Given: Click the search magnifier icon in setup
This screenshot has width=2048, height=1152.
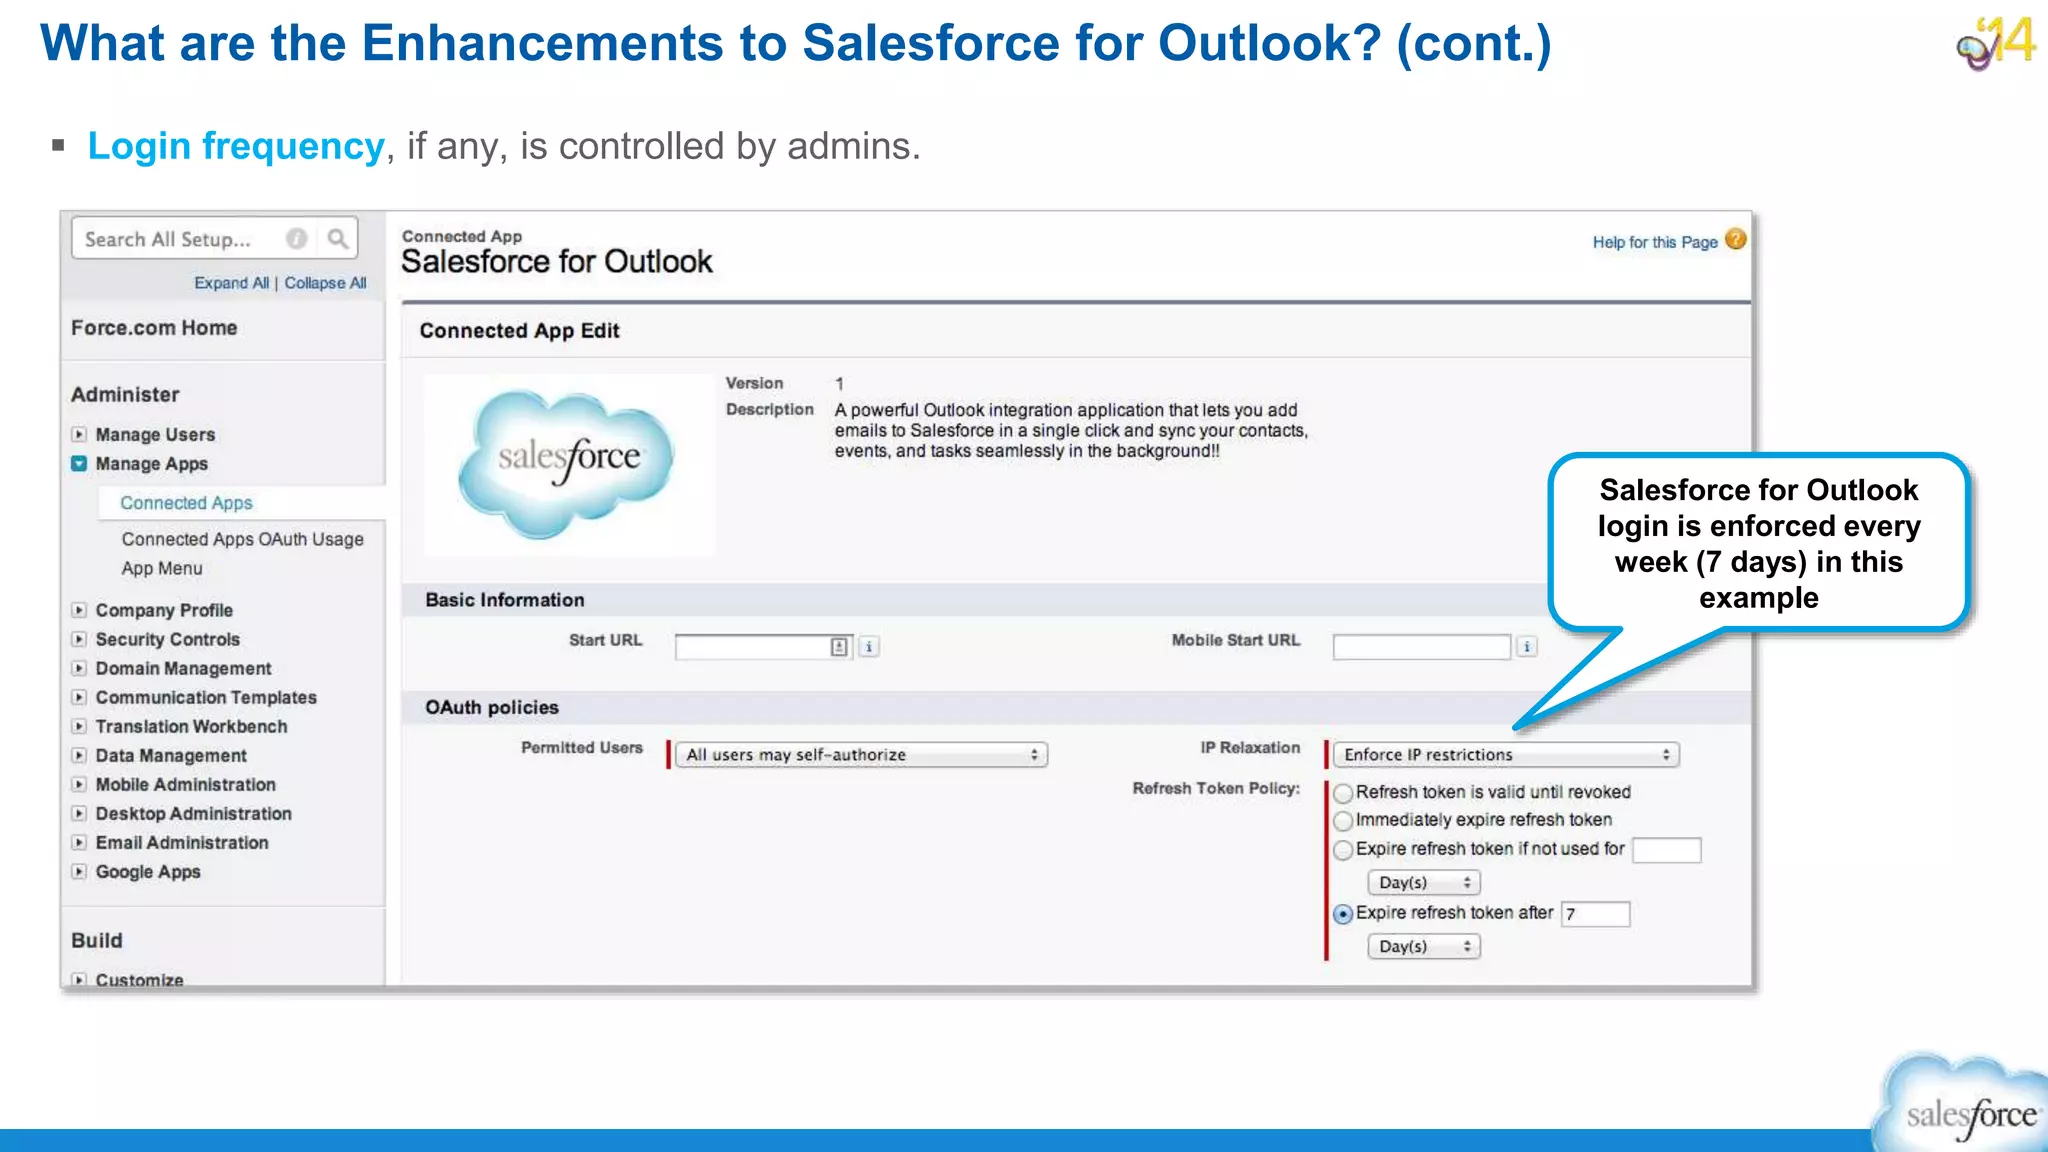Looking at the screenshot, I should pos(337,239).
